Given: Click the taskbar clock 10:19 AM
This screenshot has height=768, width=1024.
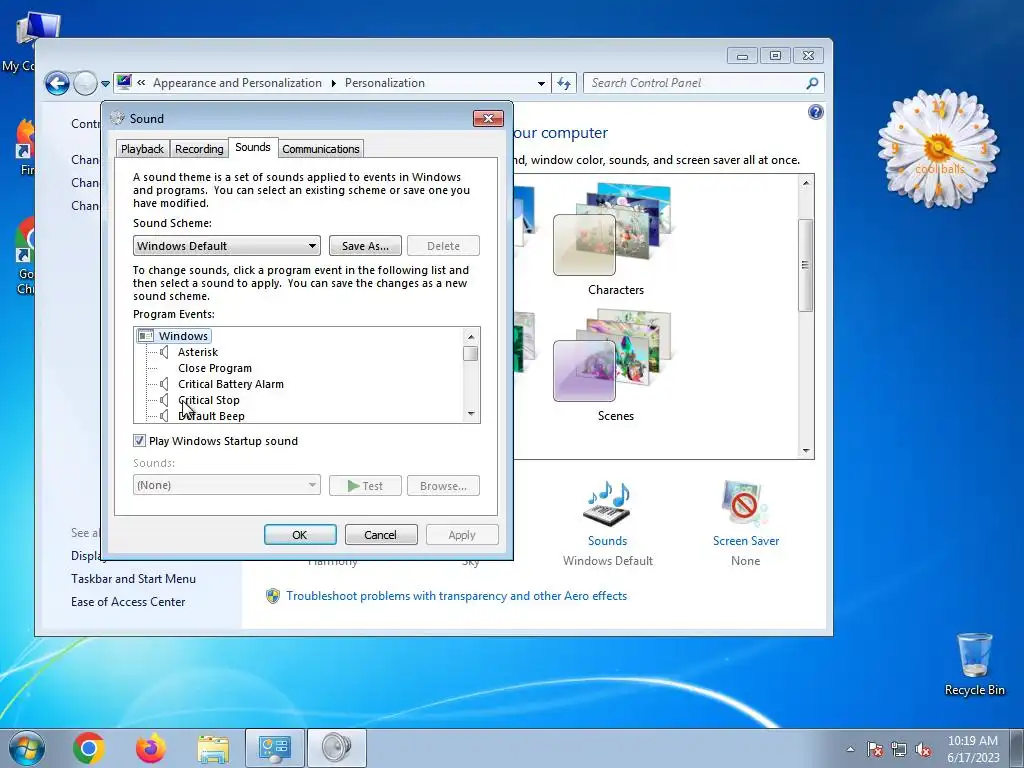Looking at the screenshot, I should coord(972,741).
